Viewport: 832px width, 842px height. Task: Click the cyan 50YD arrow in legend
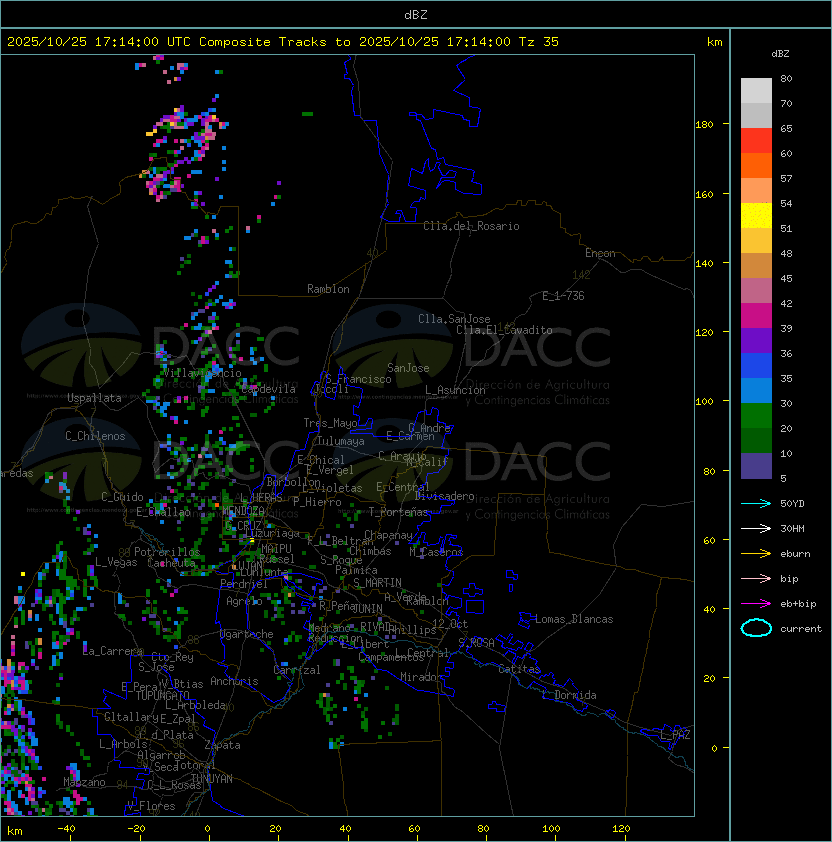[x=756, y=503]
